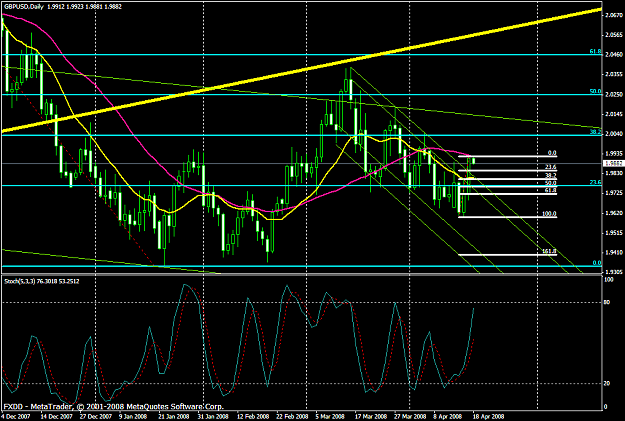Click the 17 Mar 2008 date label
The width and height of the screenshot is (625, 421).
[371, 417]
